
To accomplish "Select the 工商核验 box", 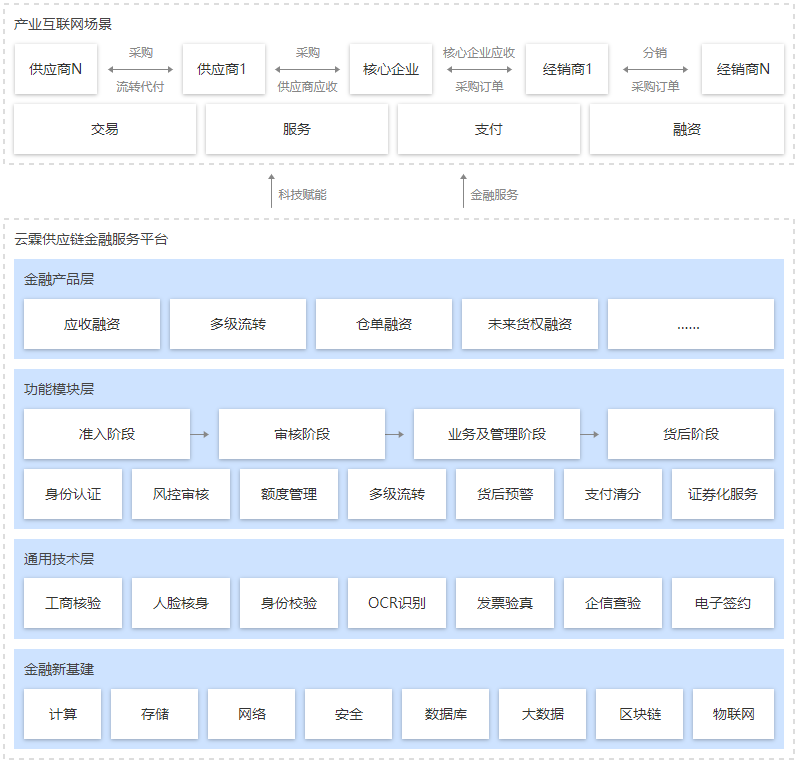I will (73, 603).
